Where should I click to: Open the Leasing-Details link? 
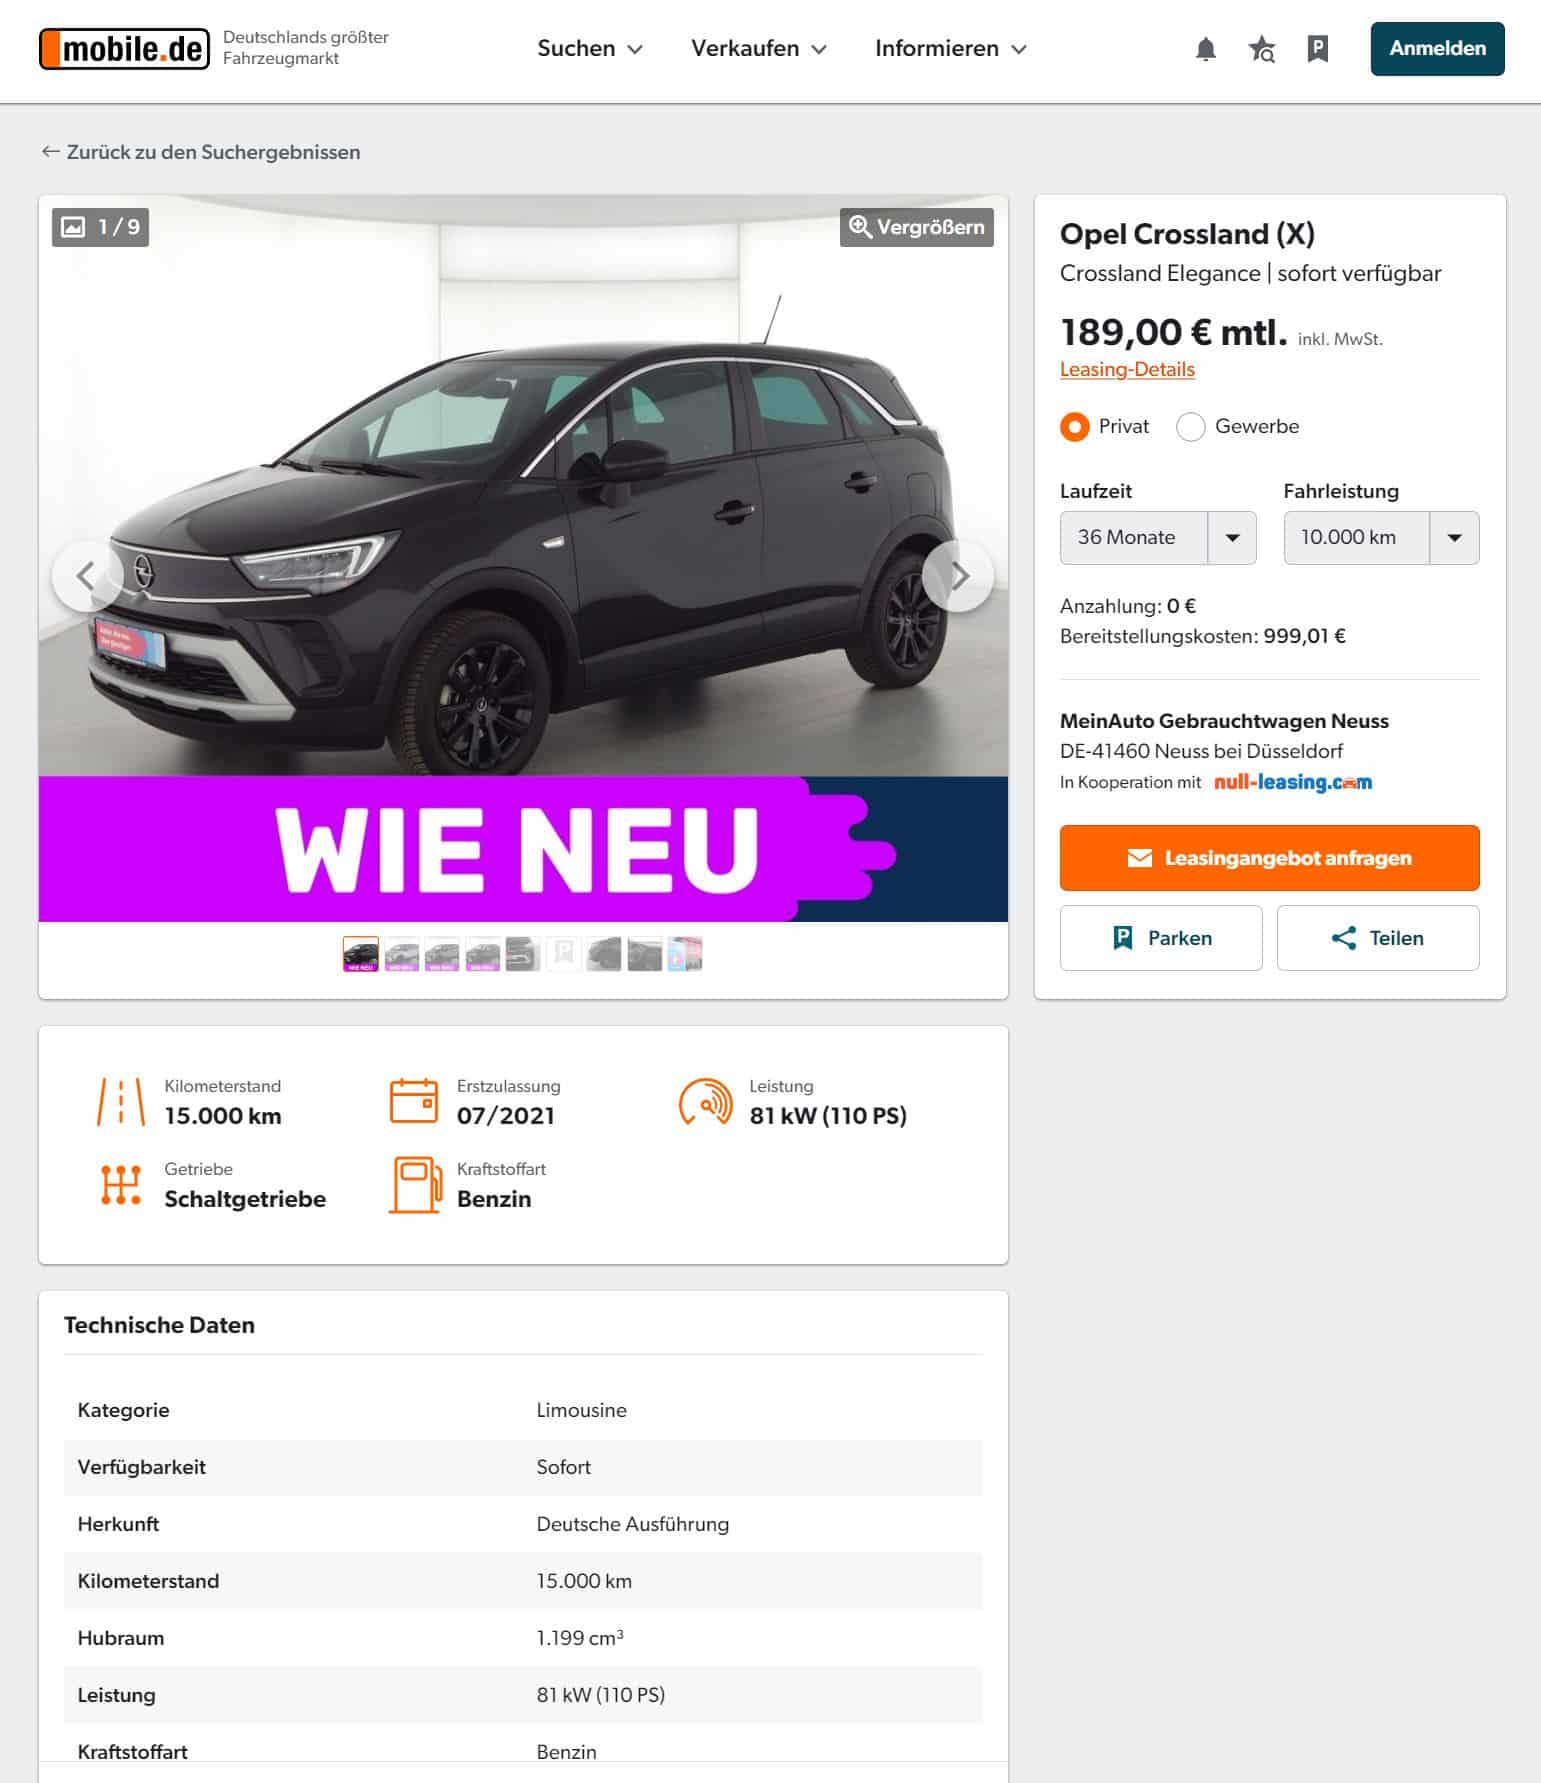(1127, 369)
